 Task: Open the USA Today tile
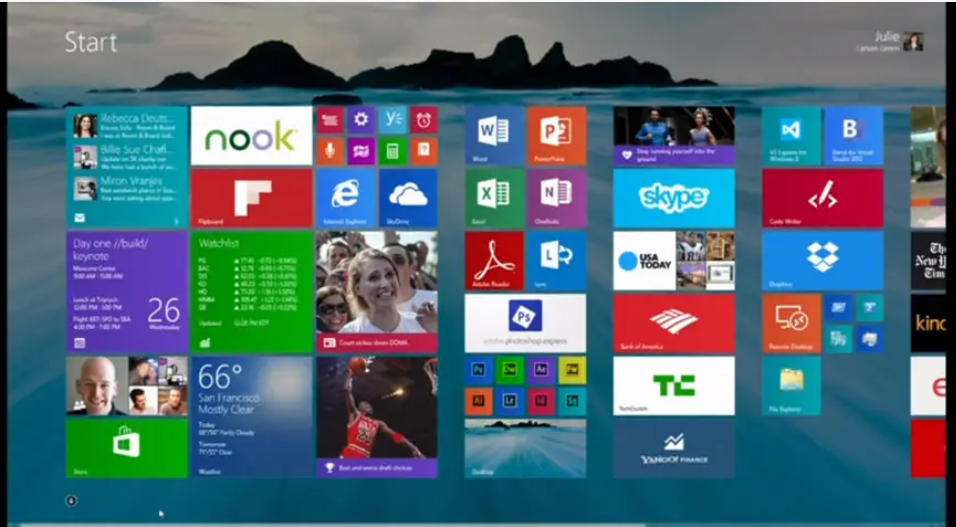(x=674, y=260)
